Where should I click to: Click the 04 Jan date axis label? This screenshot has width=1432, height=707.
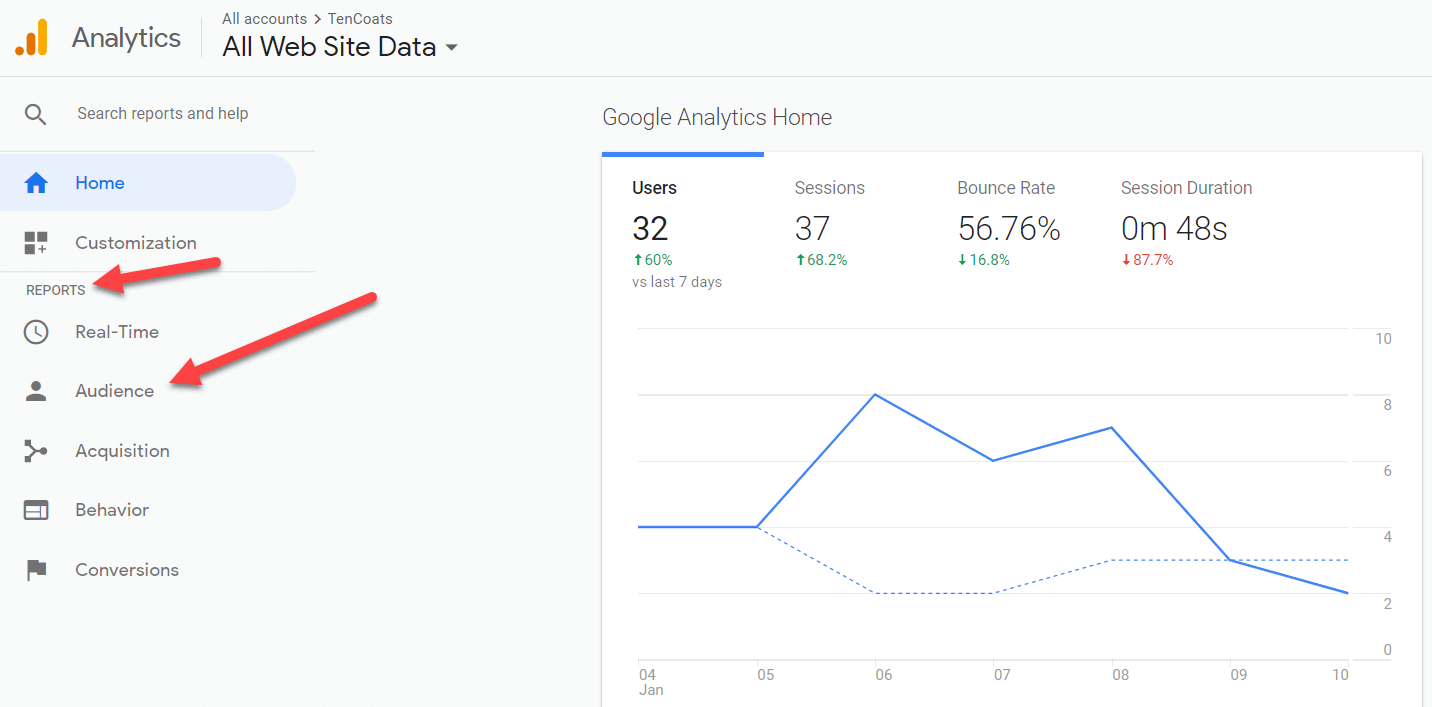(650, 682)
